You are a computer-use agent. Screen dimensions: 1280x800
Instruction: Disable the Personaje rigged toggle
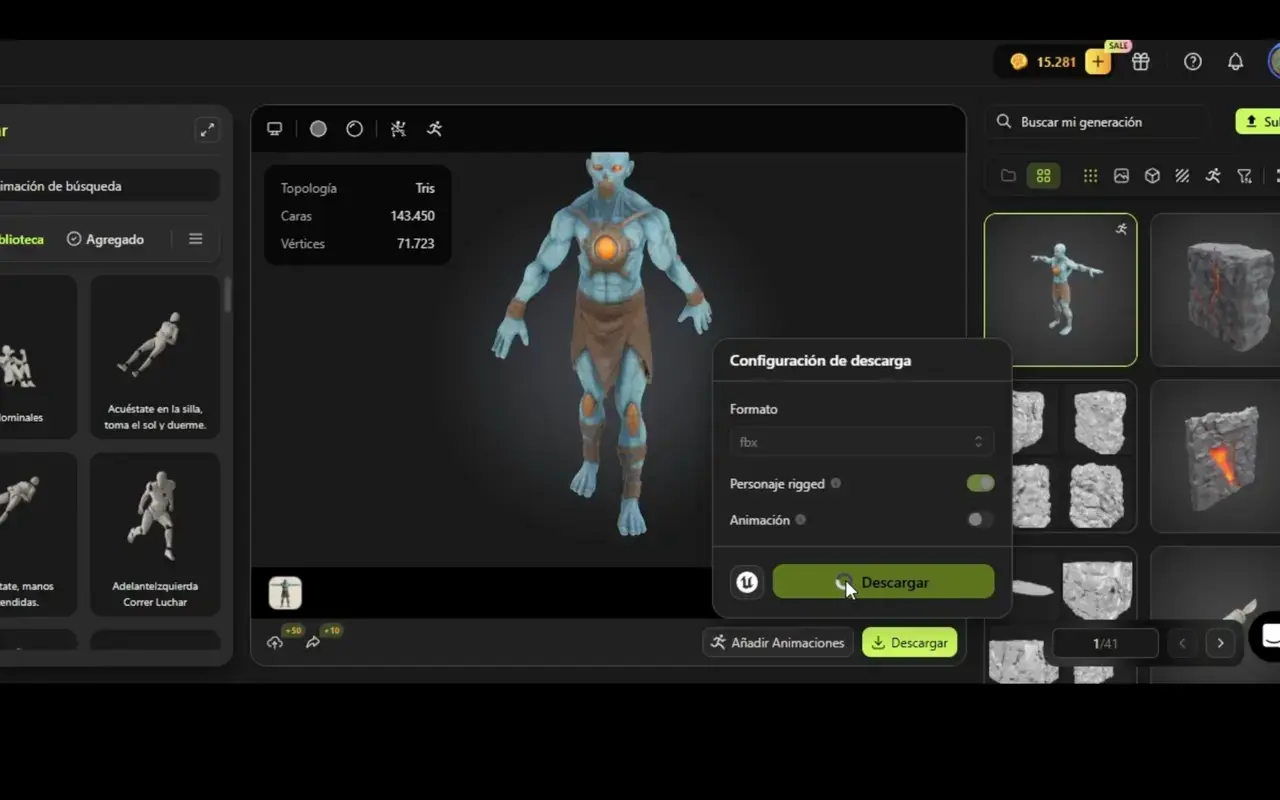point(979,483)
